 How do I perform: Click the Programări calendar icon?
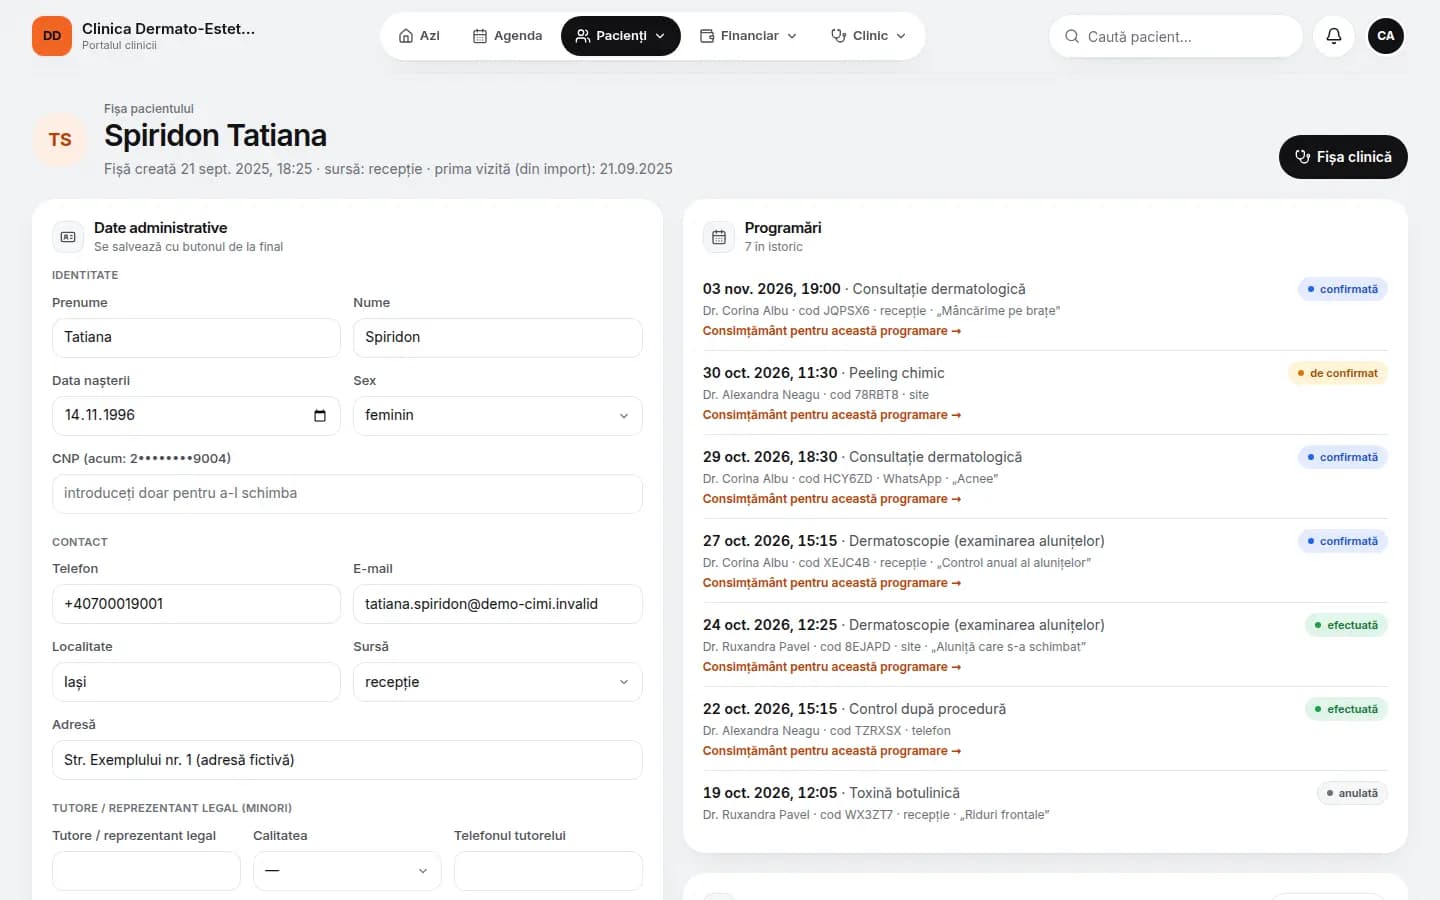[719, 237]
